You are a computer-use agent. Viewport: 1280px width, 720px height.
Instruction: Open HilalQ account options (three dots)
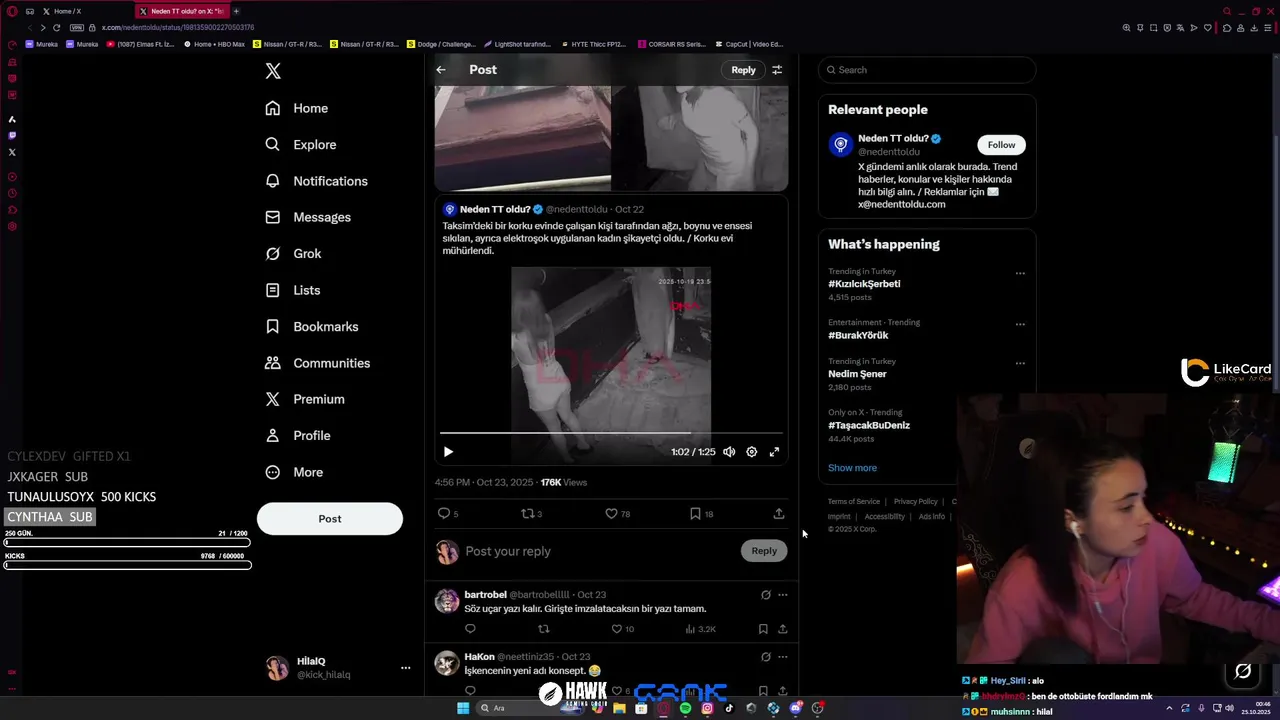(405, 668)
